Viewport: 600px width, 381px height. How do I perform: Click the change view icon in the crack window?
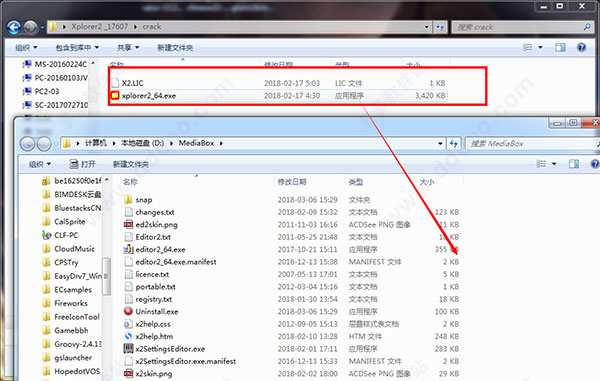[x=527, y=47]
